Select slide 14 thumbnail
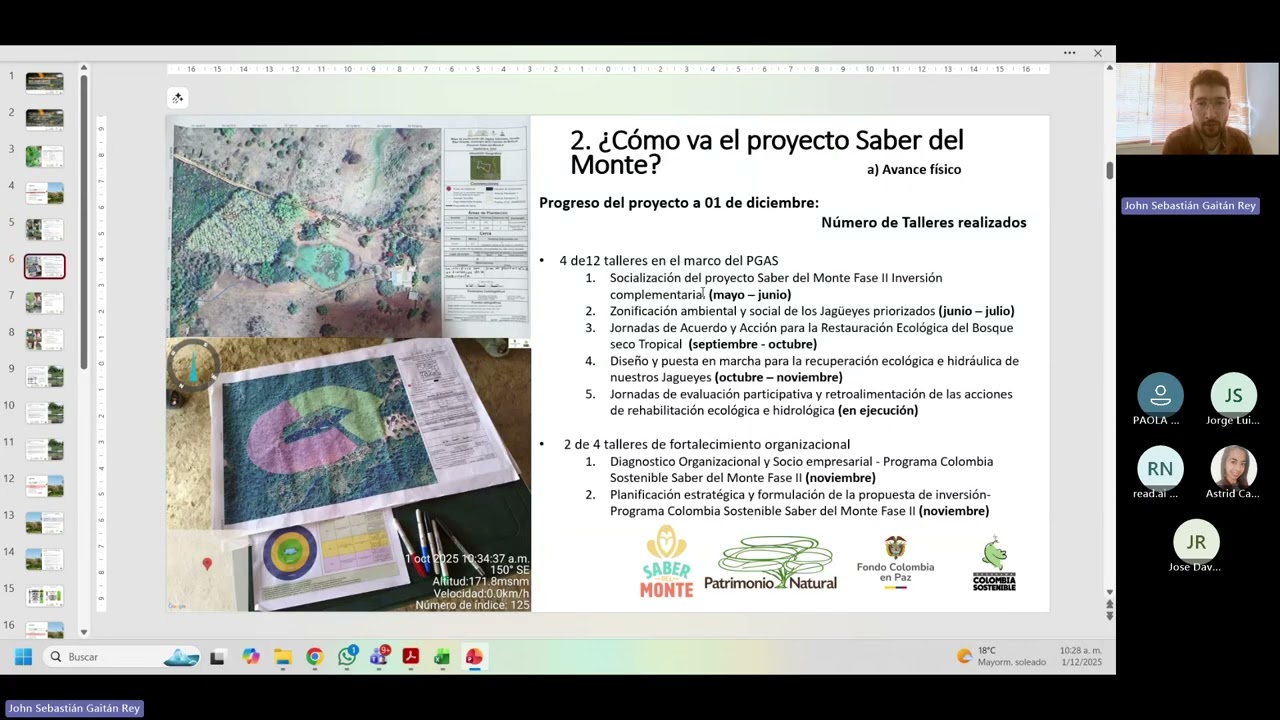 pos(45,559)
